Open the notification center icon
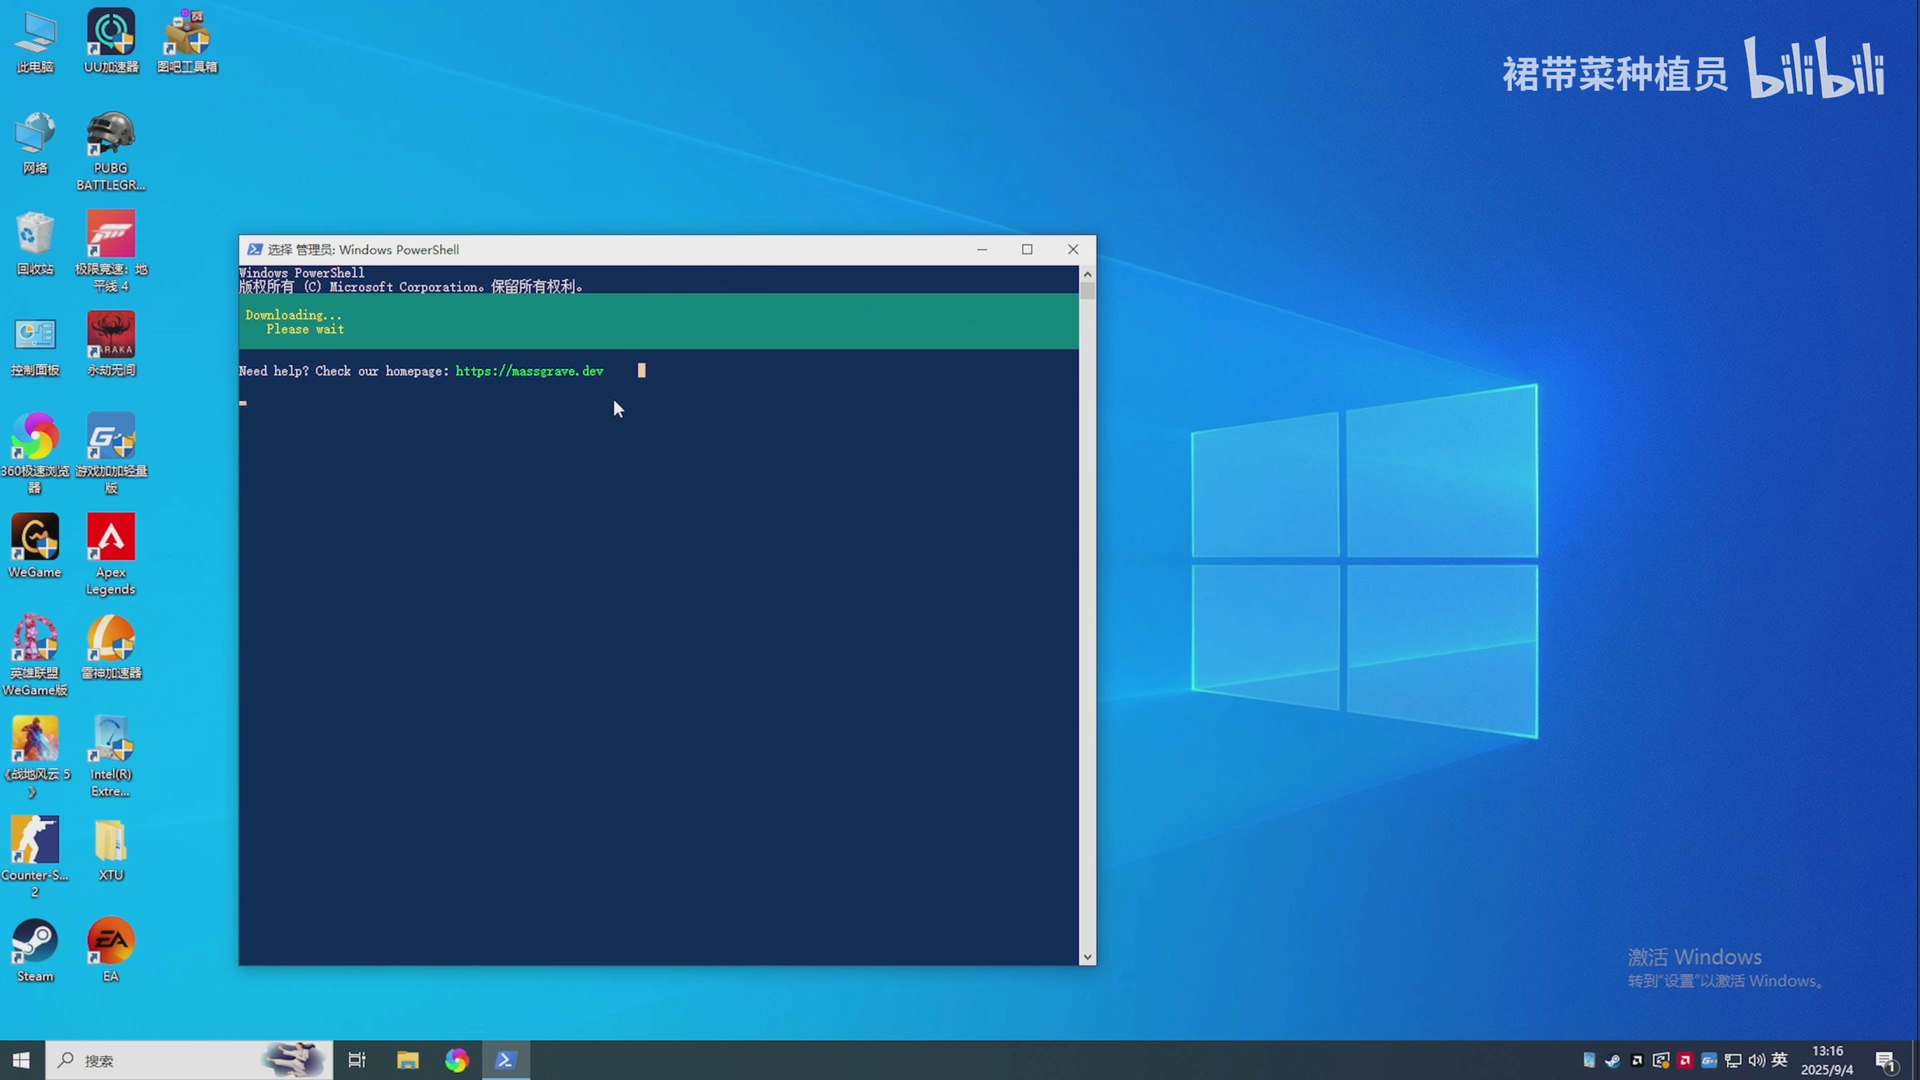This screenshot has width=1920, height=1080. [x=1885, y=1060]
